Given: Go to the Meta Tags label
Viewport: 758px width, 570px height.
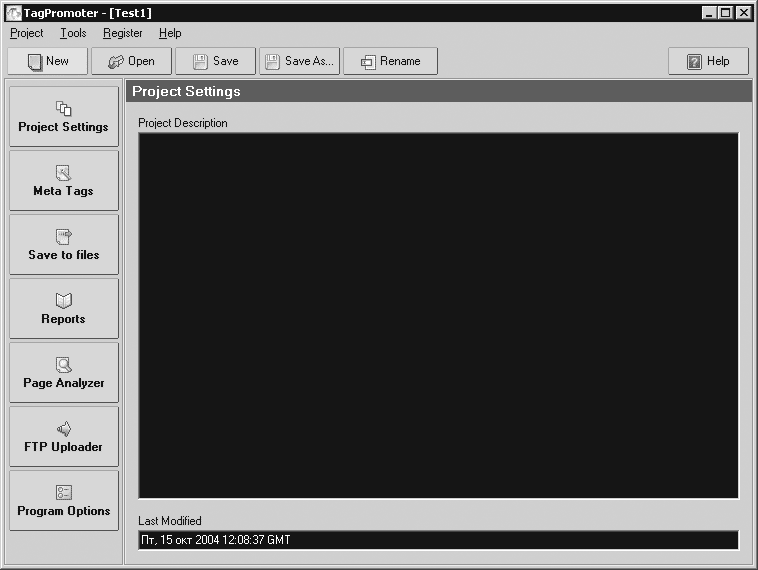Looking at the screenshot, I should [63, 191].
